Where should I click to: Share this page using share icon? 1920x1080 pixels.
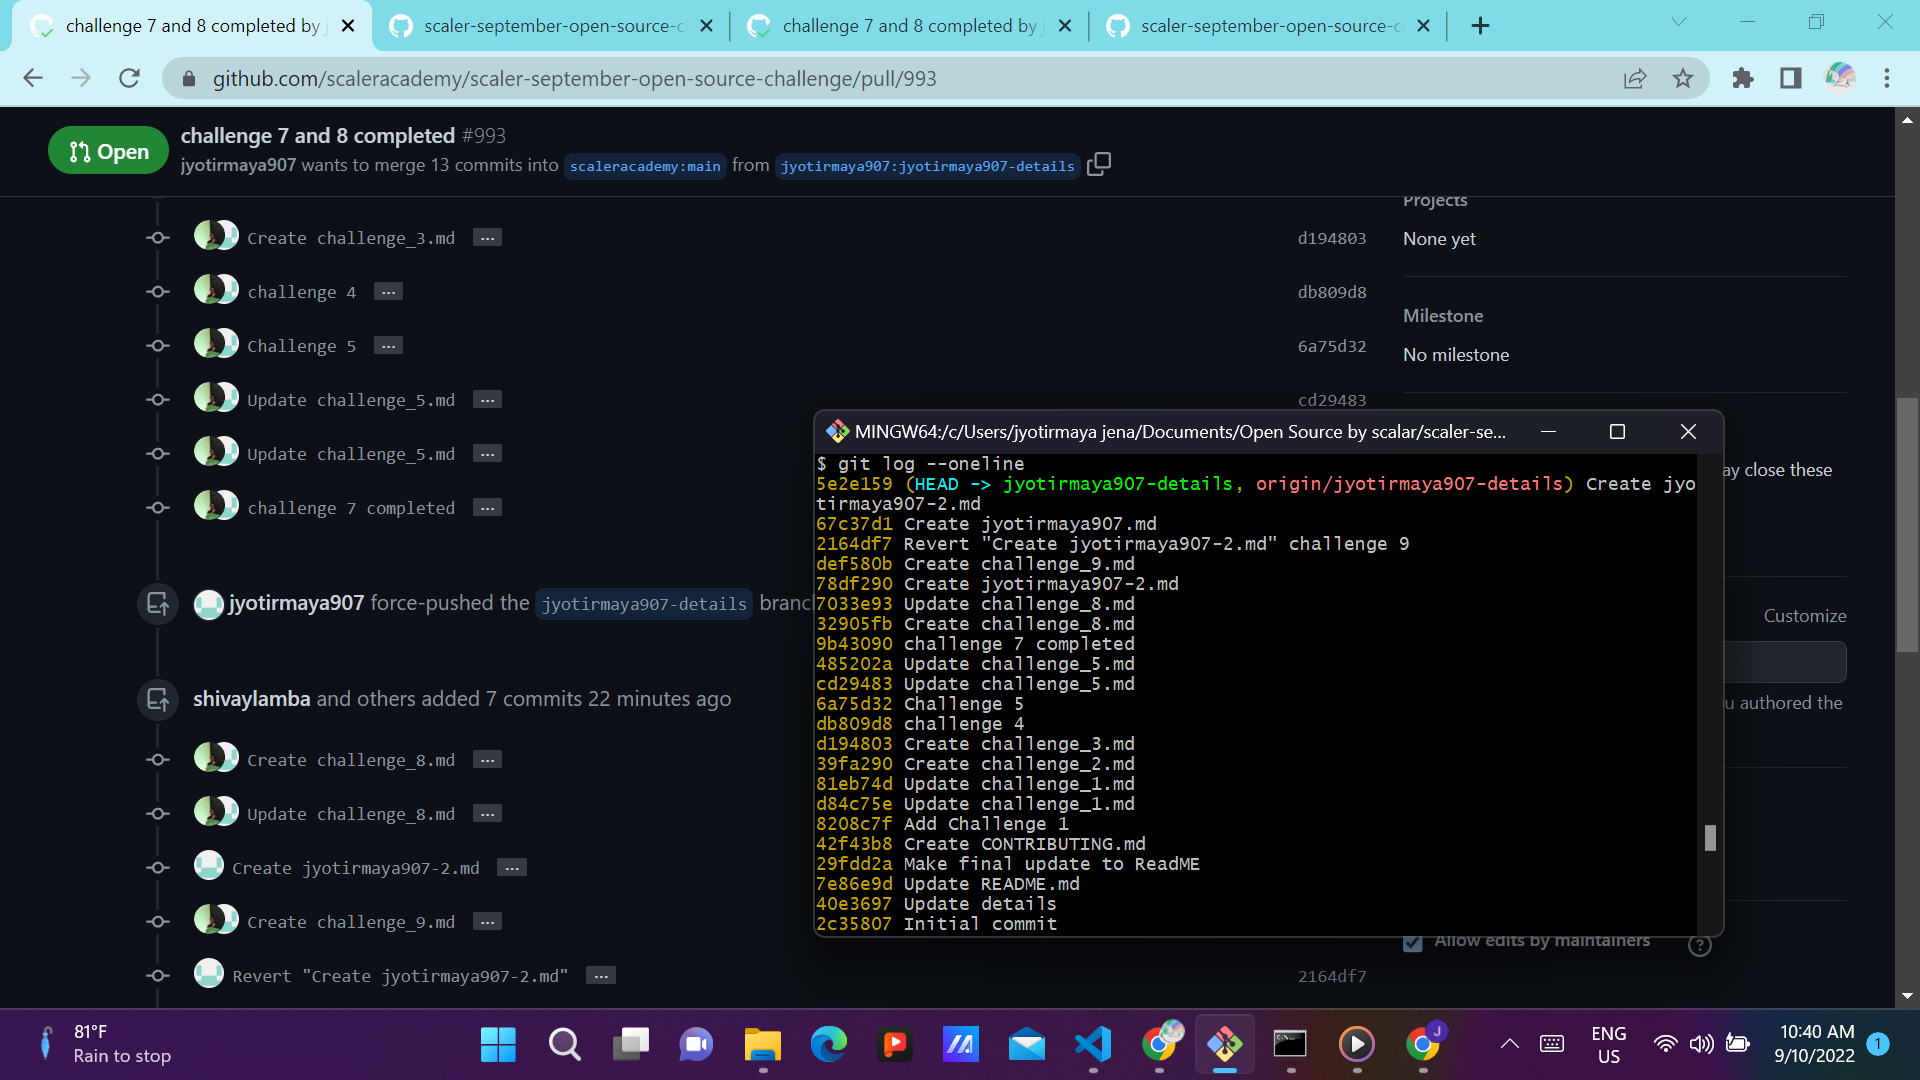pyautogui.click(x=1635, y=78)
